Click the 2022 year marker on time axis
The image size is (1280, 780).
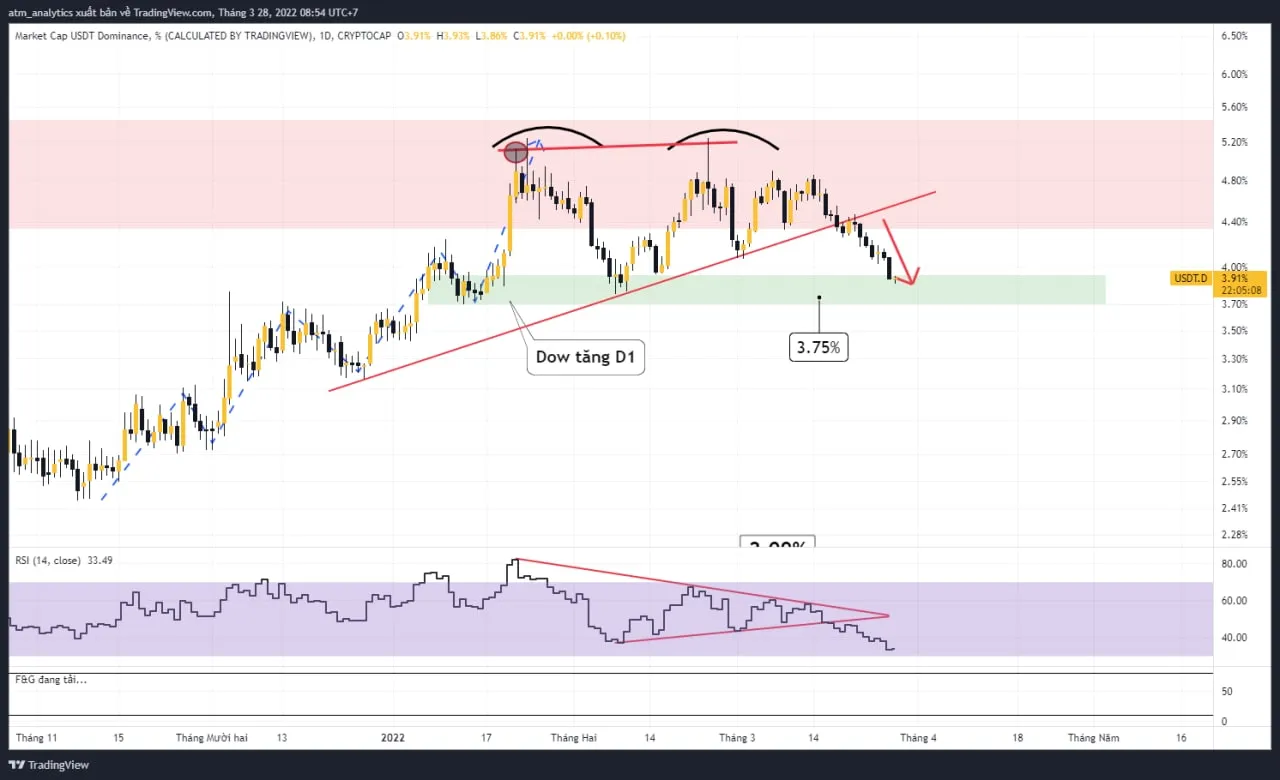click(393, 738)
